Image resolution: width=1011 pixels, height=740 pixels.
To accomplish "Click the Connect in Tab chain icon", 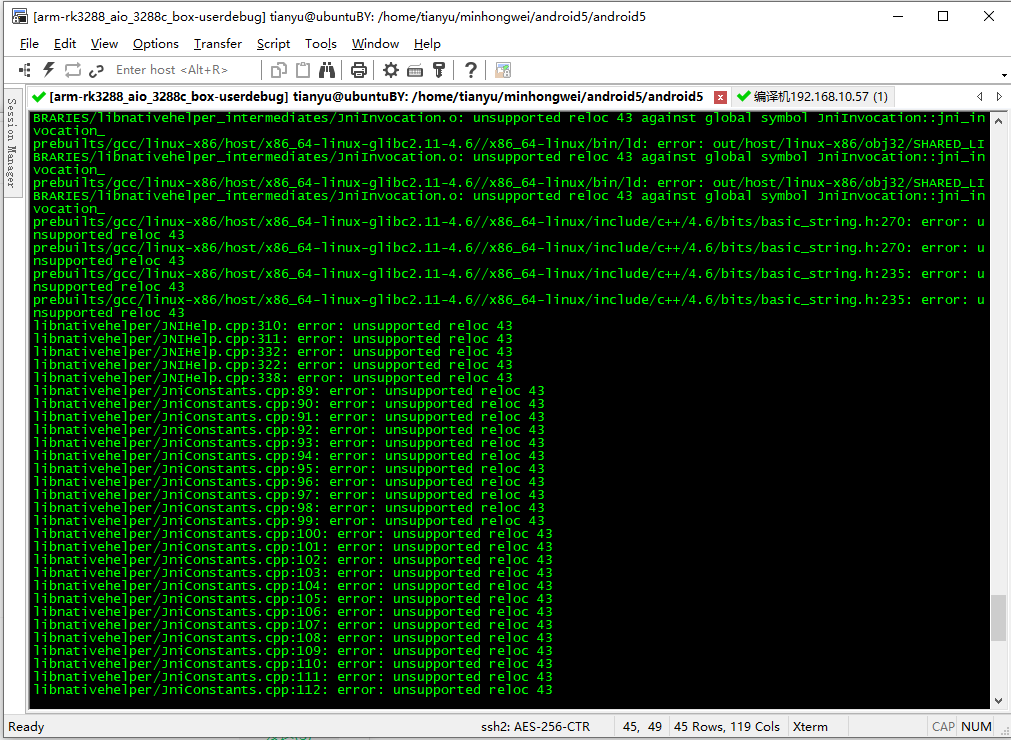I will click(97, 70).
